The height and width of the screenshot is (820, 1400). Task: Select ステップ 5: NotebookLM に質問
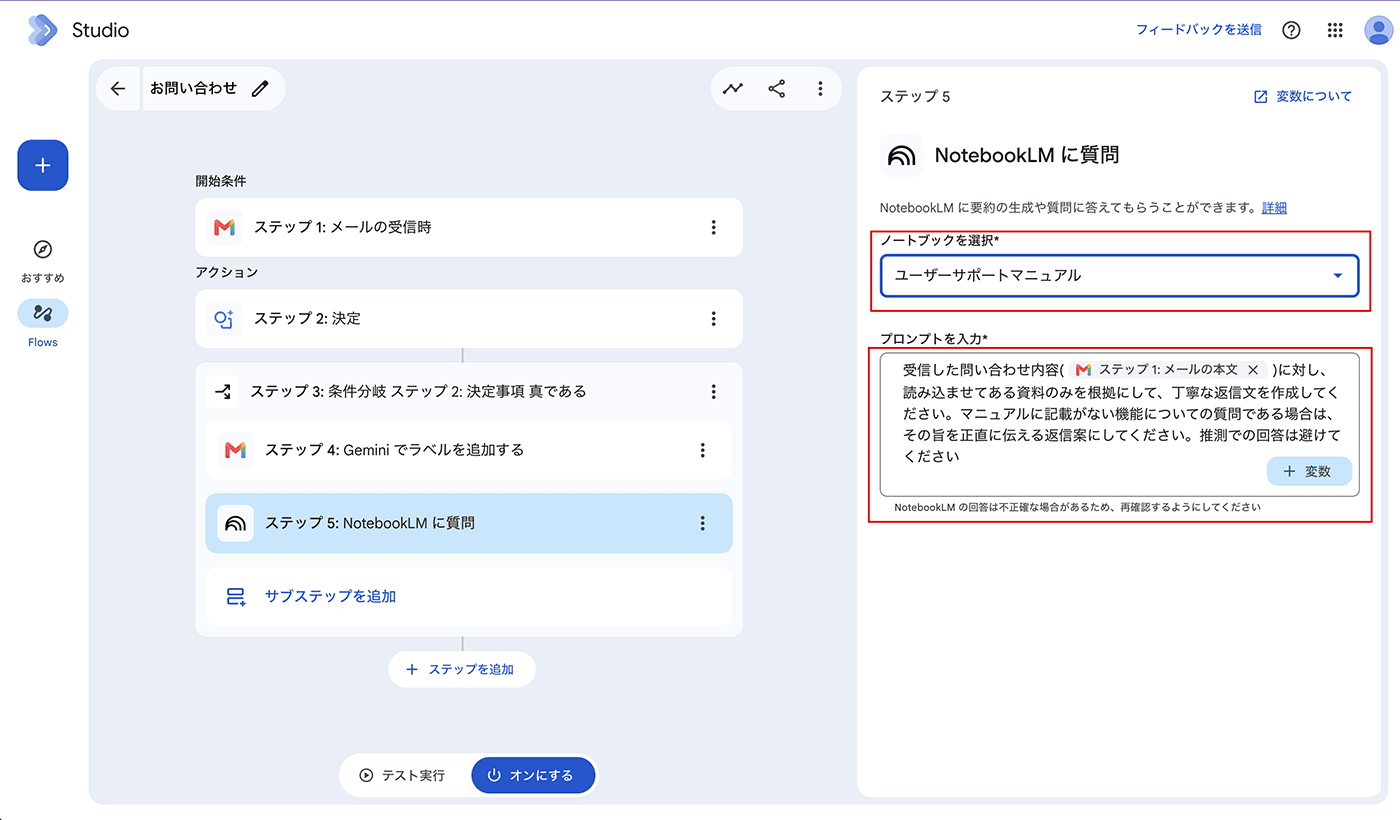point(469,523)
